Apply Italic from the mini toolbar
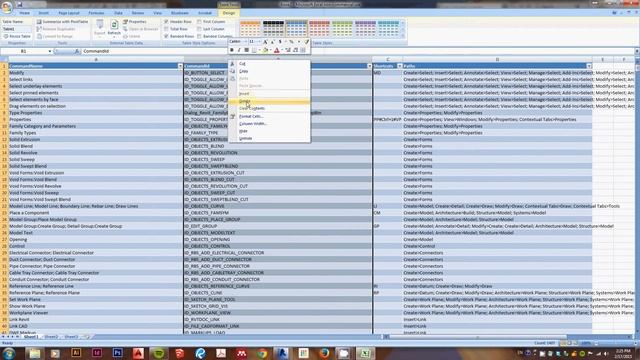This screenshot has width=640, height=360. pyautogui.click(x=239, y=50)
